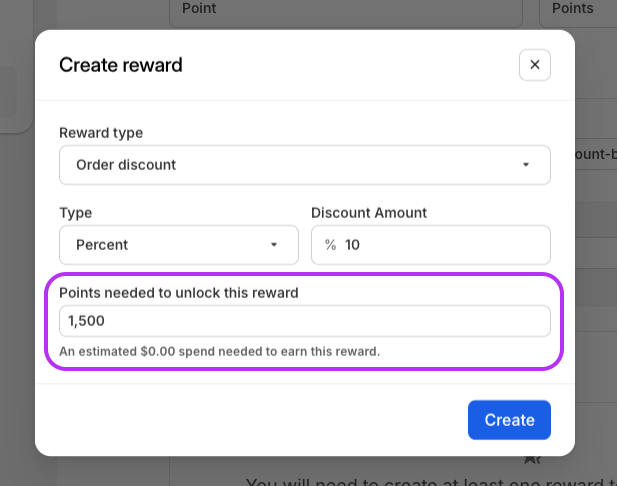Select the points field containing 1,500

pyautogui.click(x=305, y=321)
